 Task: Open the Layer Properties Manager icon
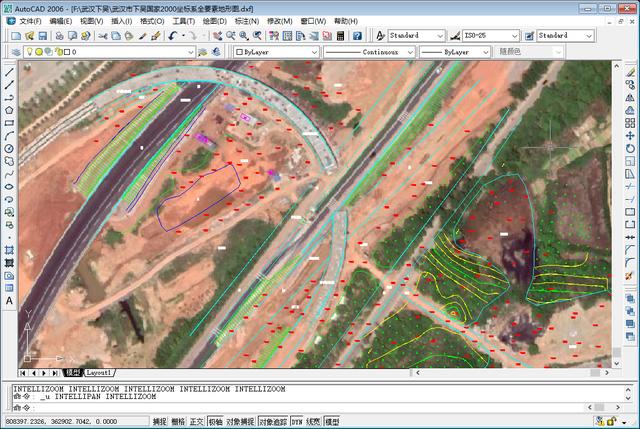pyautogui.click(x=16, y=52)
